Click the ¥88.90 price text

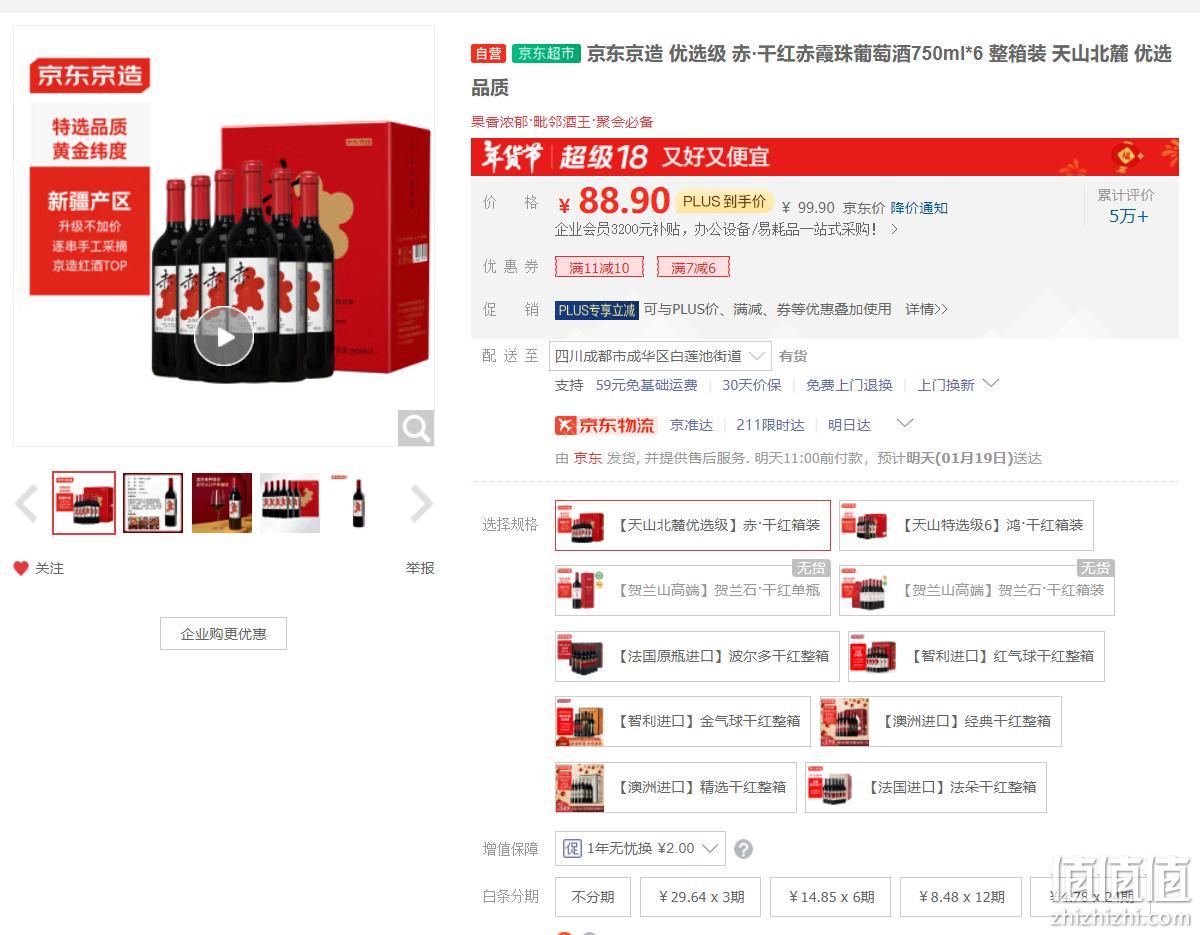614,201
